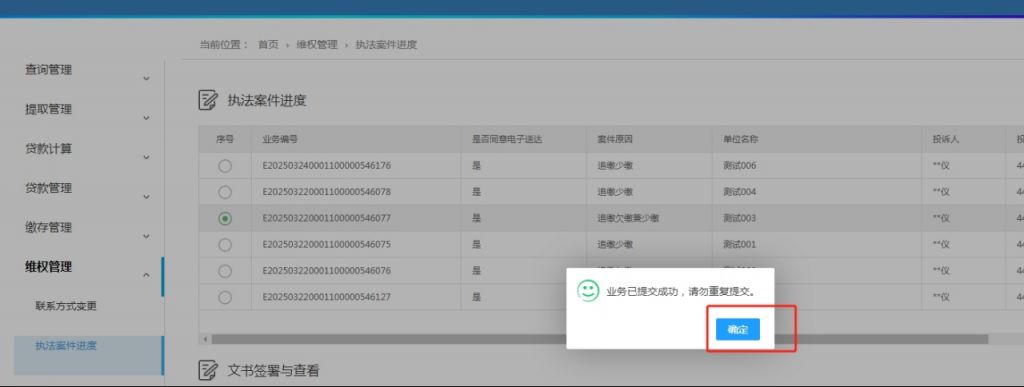Click 追缴少缴 in the 测试006 row

[615, 166]
